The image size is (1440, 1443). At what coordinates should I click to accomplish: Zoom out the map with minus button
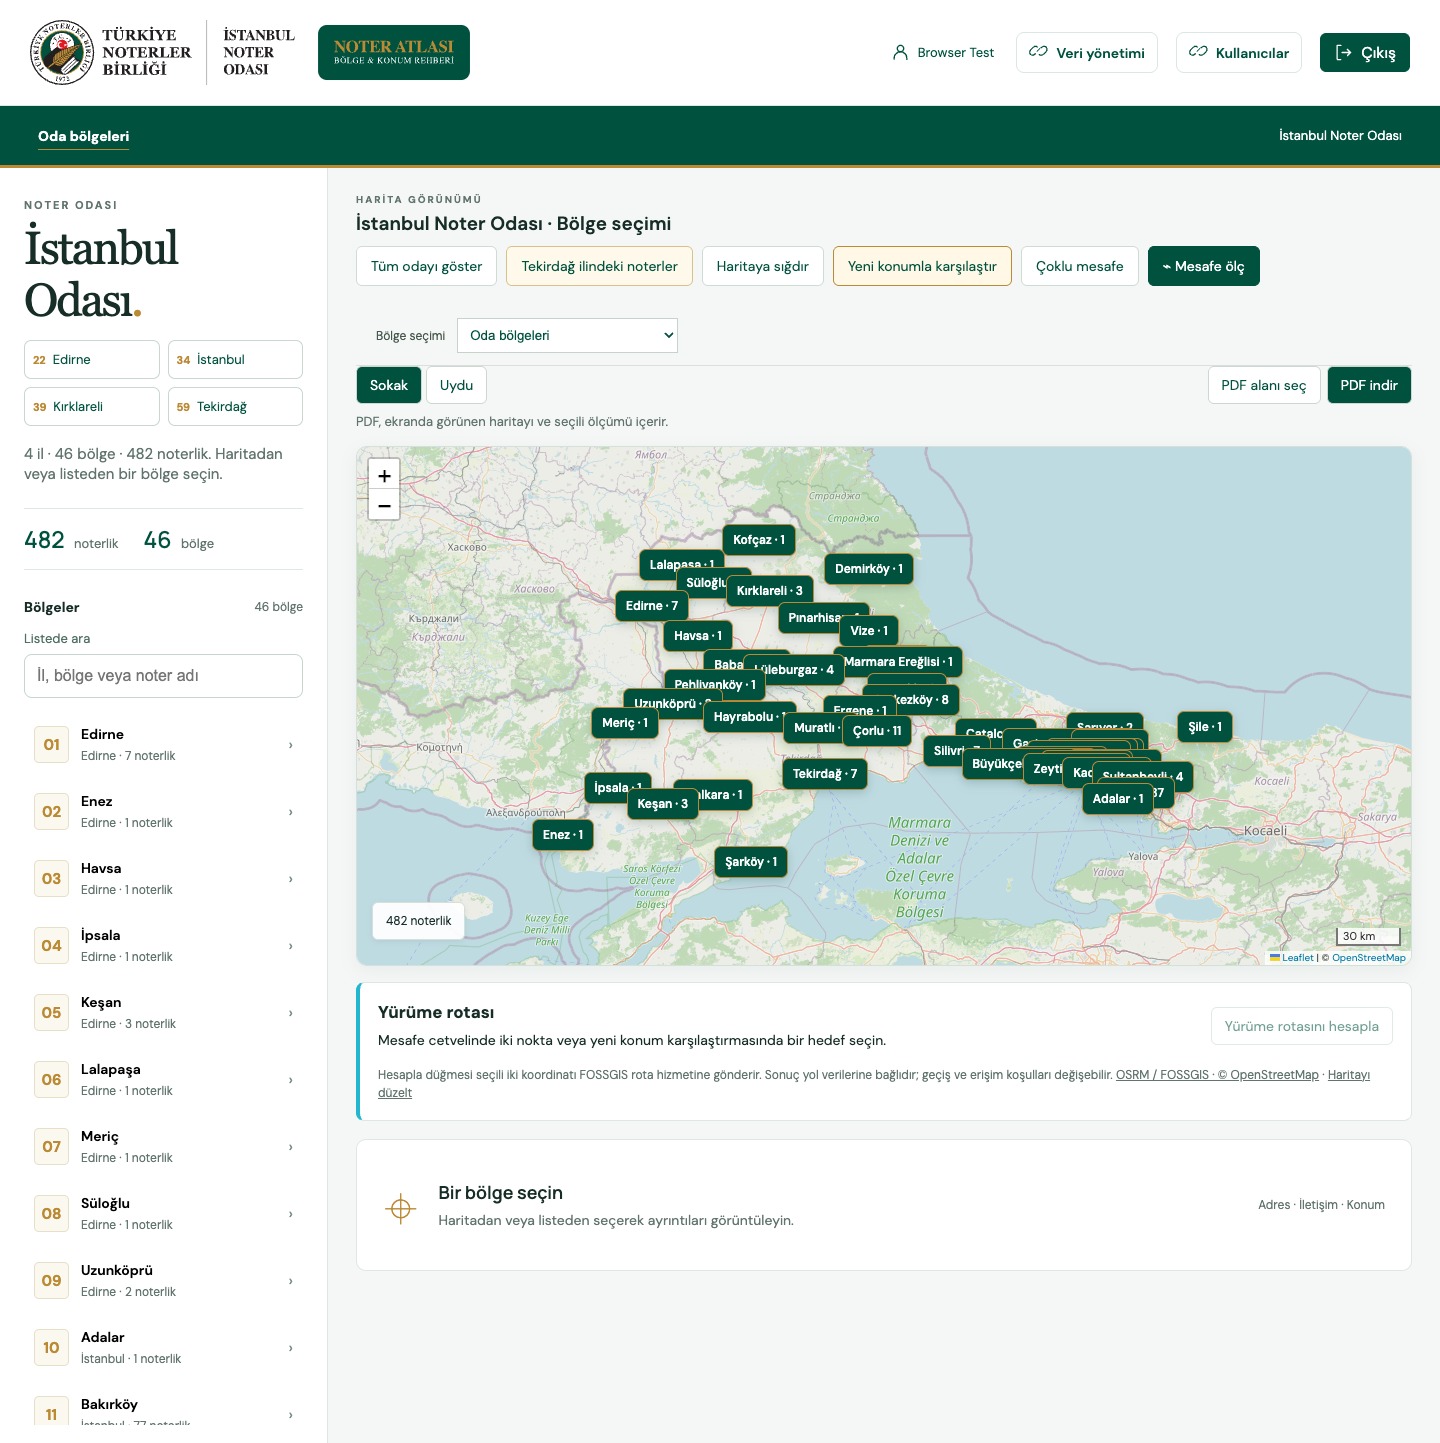tap(384, 506)
